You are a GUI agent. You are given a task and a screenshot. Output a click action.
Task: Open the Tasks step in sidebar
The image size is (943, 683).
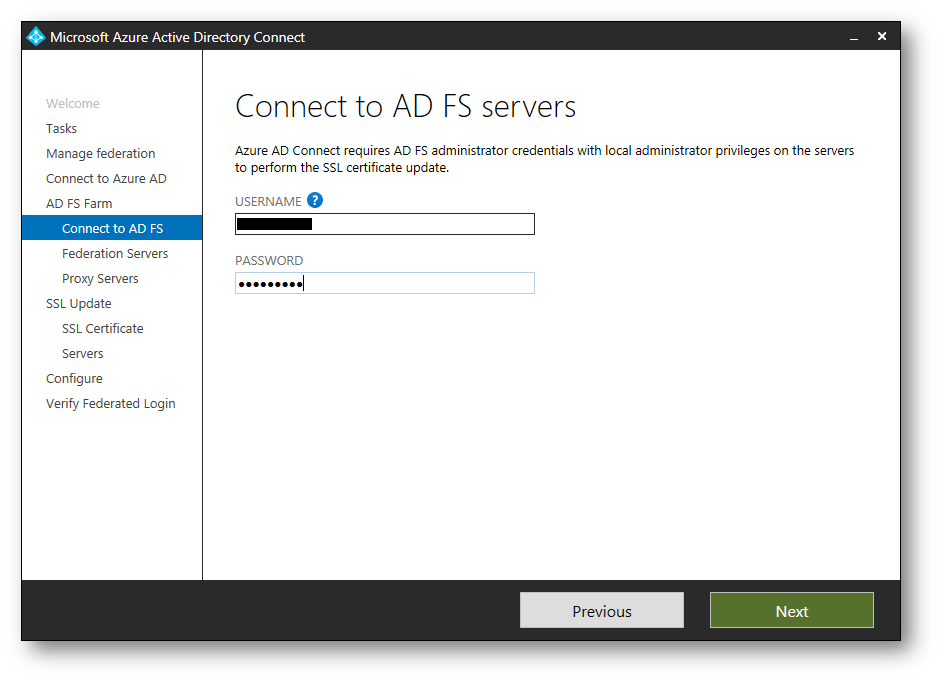pos(61,129)
